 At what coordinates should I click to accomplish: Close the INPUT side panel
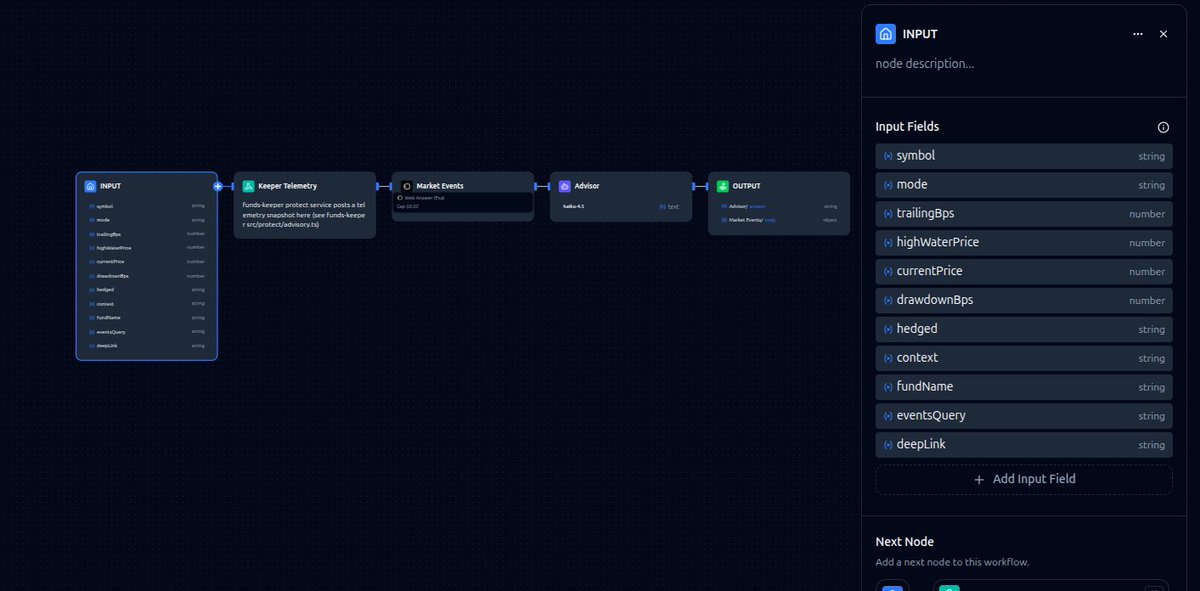click(x=1163, y=34)
